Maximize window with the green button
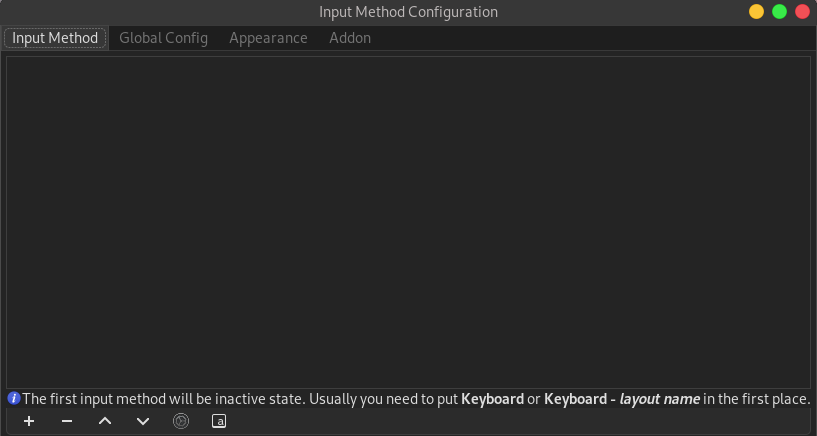Viewport: 817px width, 436px height. 779,12
